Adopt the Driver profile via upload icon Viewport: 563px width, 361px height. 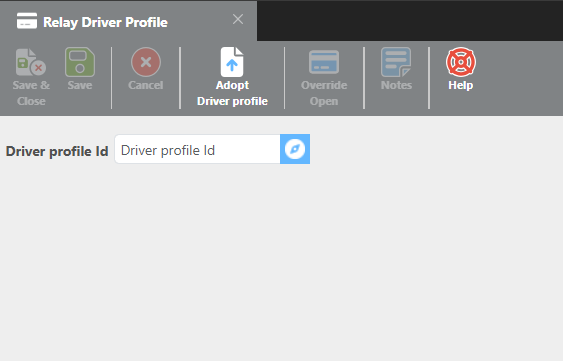click(232, 62)
